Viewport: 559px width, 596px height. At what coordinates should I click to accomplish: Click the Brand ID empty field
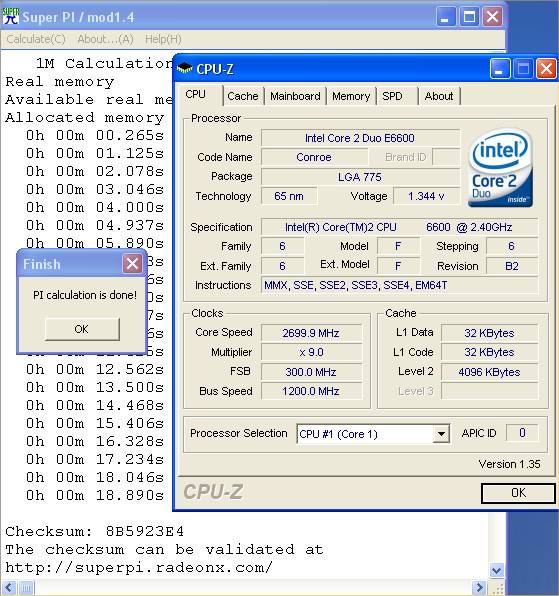click(x=446, y=157)
